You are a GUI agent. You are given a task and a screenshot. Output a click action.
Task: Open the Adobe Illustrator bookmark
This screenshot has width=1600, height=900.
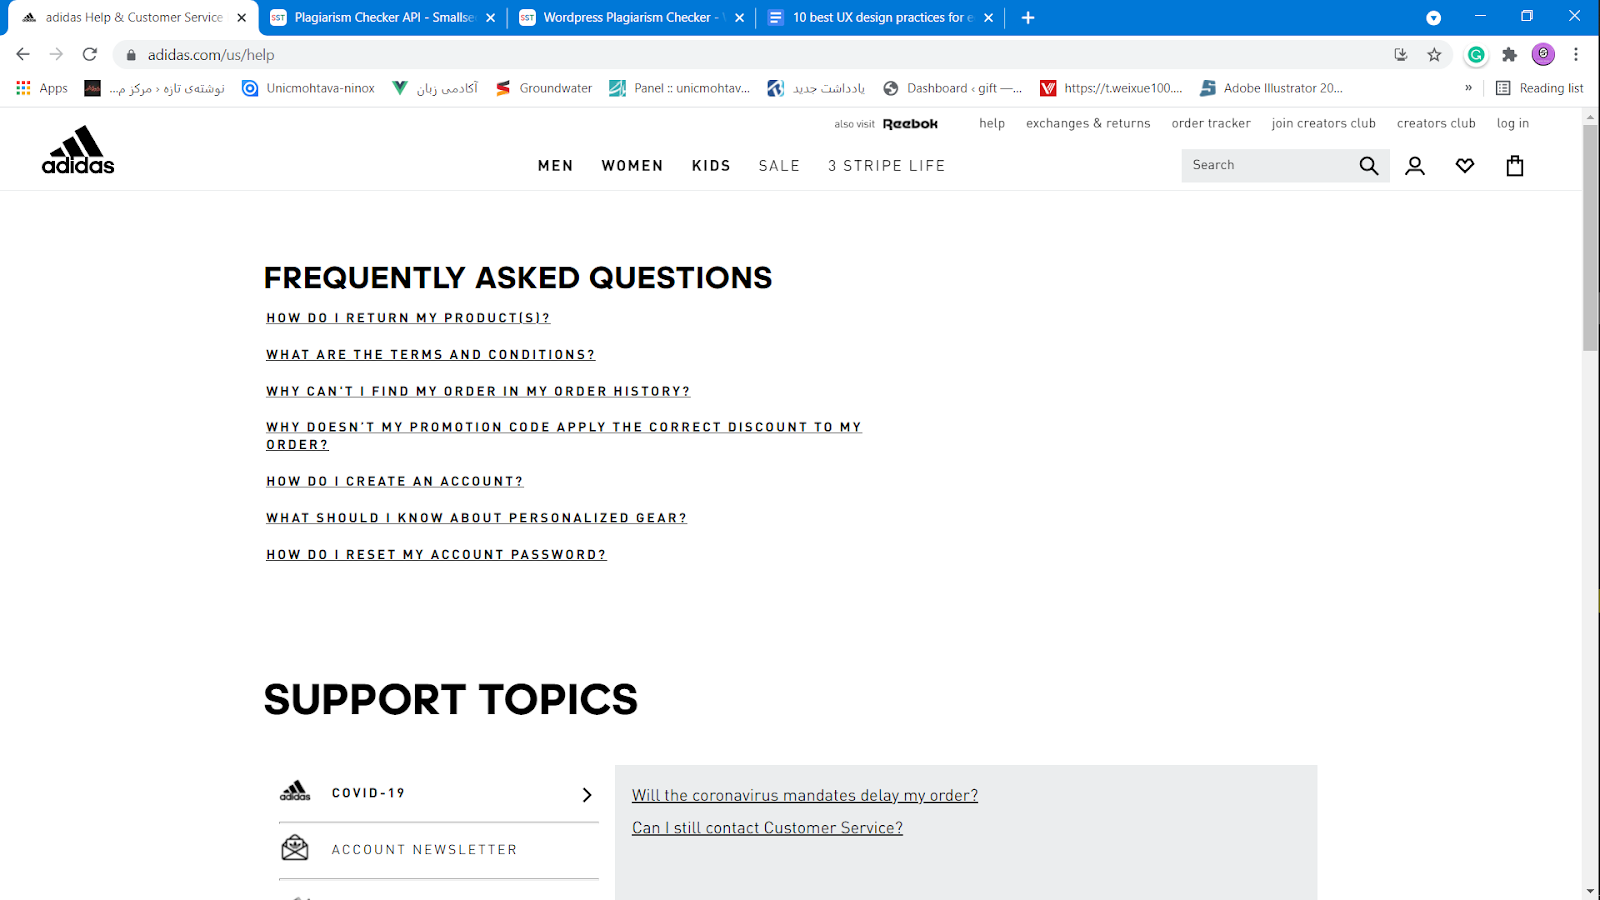point(1271,88)
